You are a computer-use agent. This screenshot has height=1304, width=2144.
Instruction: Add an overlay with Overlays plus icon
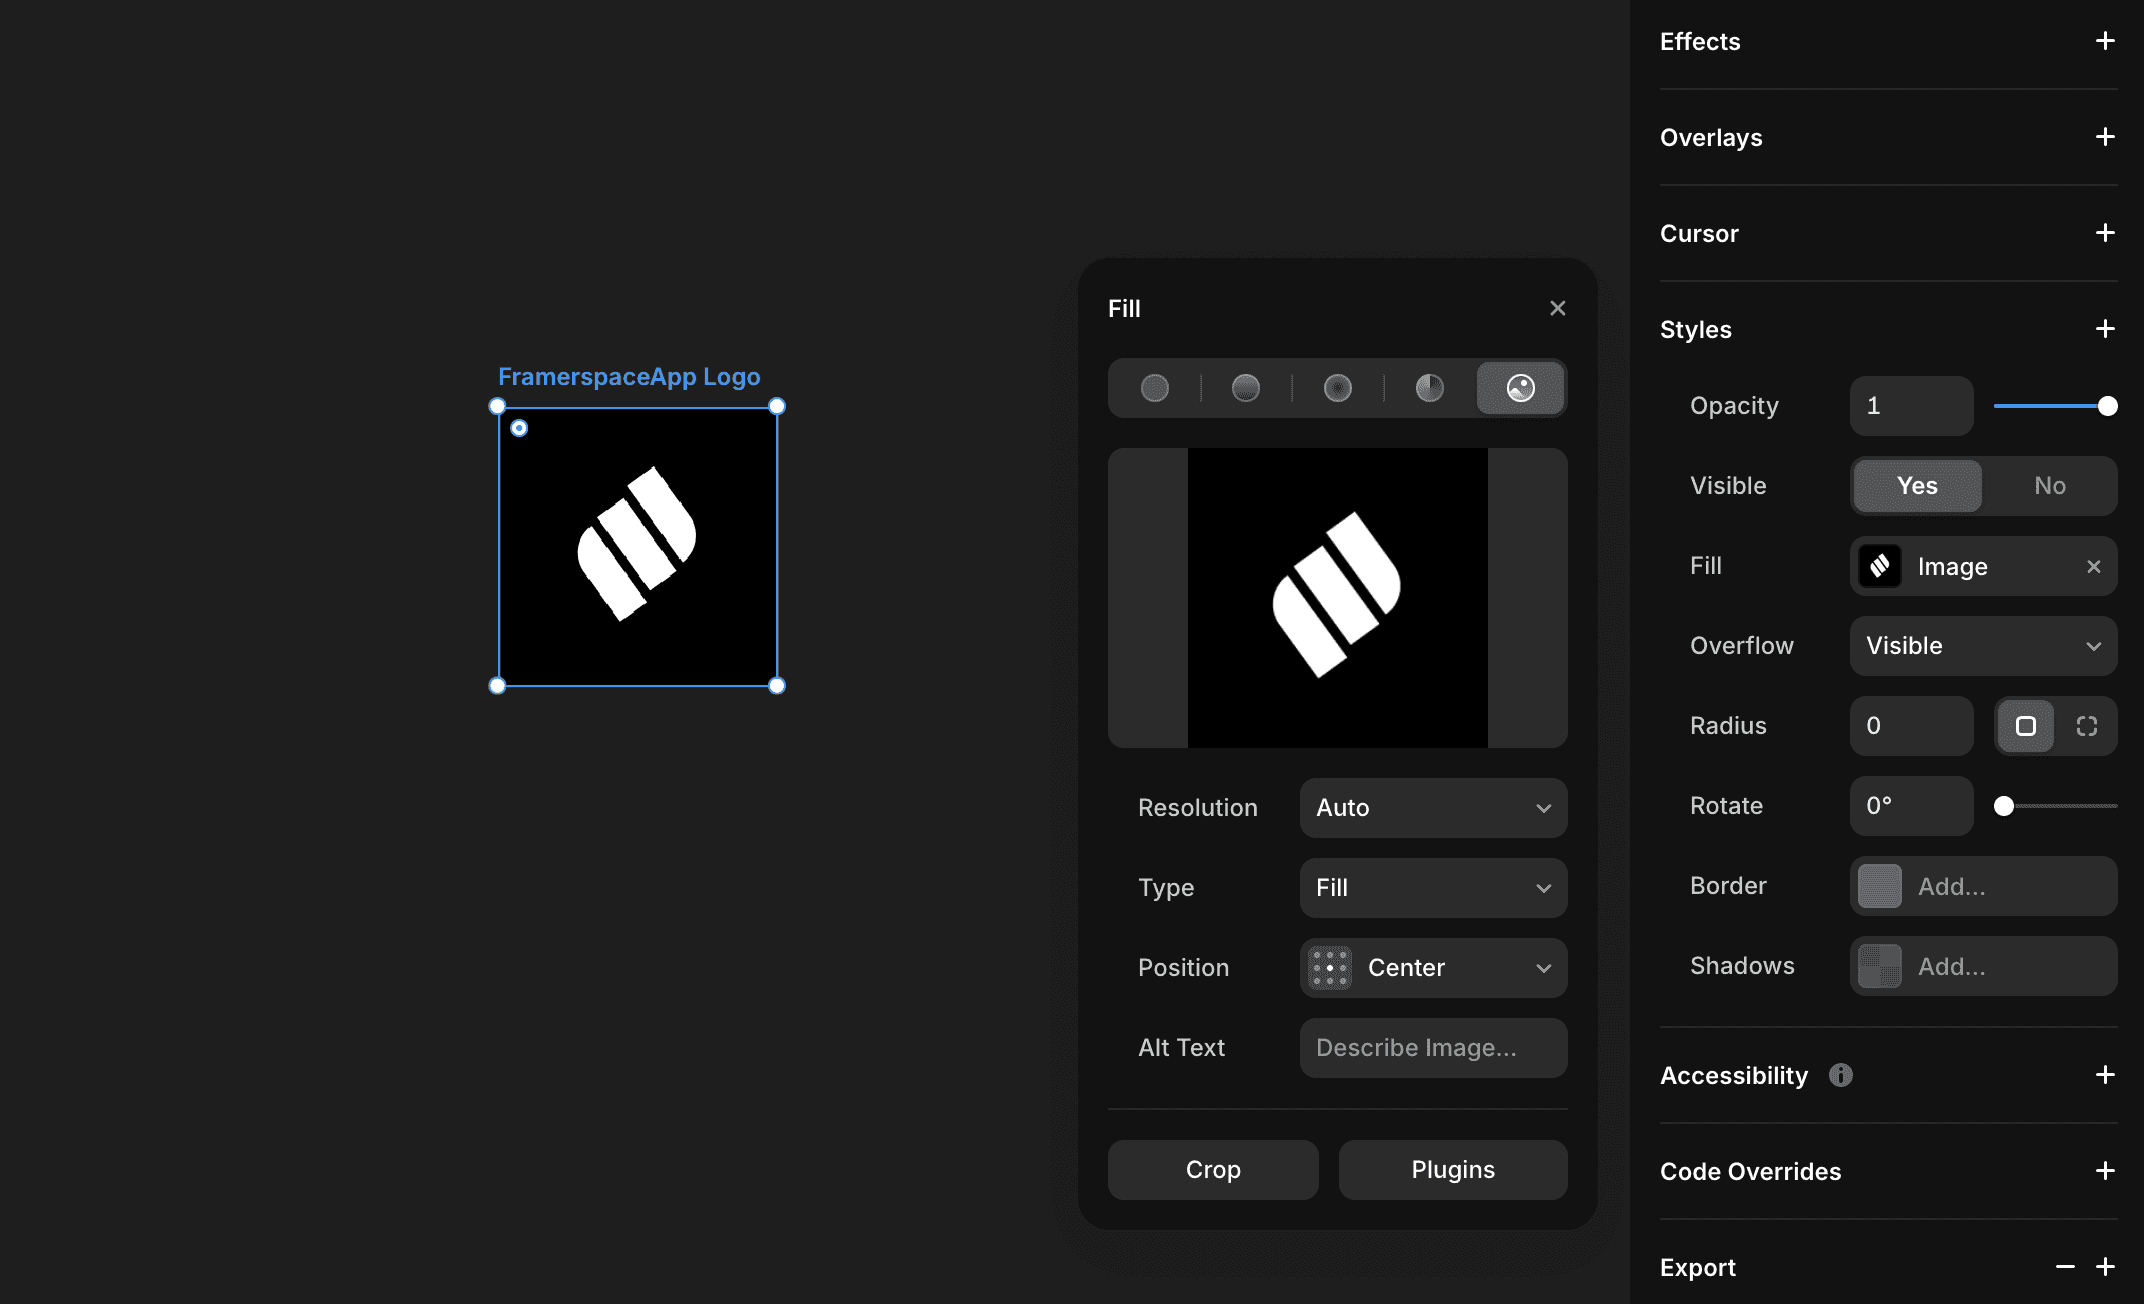[2105, 137]
